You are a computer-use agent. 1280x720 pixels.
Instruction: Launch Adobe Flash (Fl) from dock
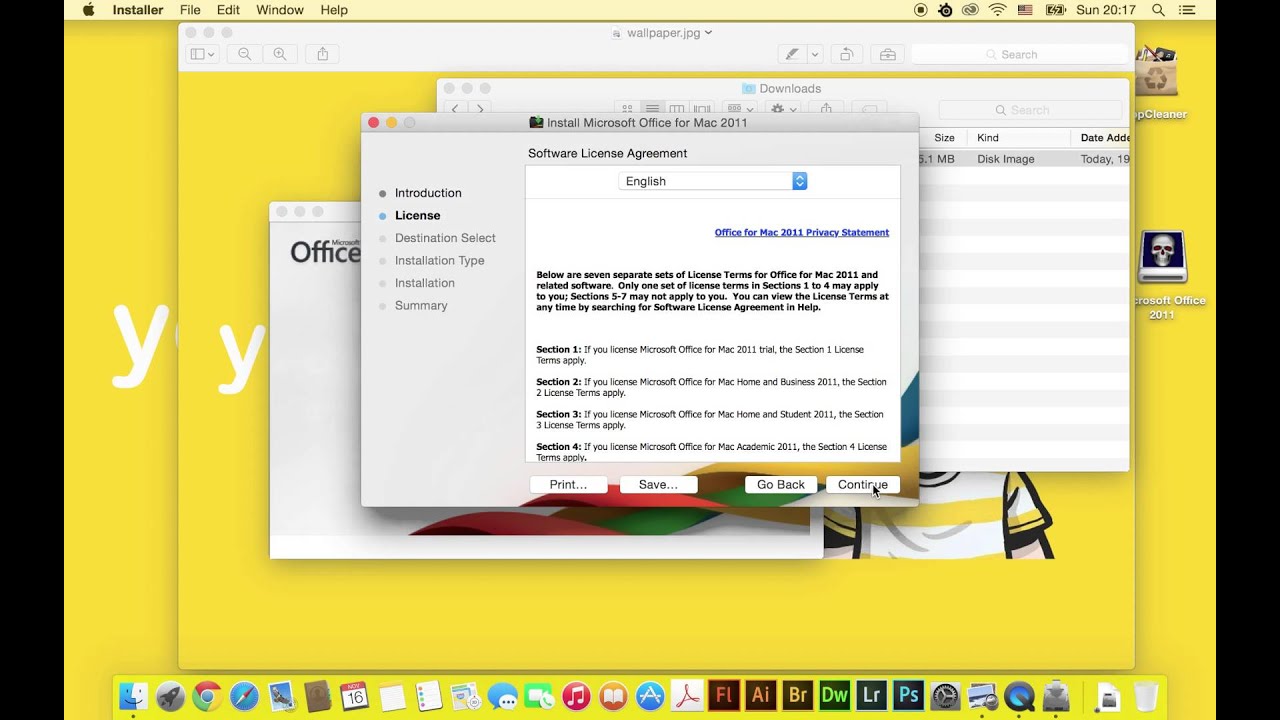coord(724,694)
